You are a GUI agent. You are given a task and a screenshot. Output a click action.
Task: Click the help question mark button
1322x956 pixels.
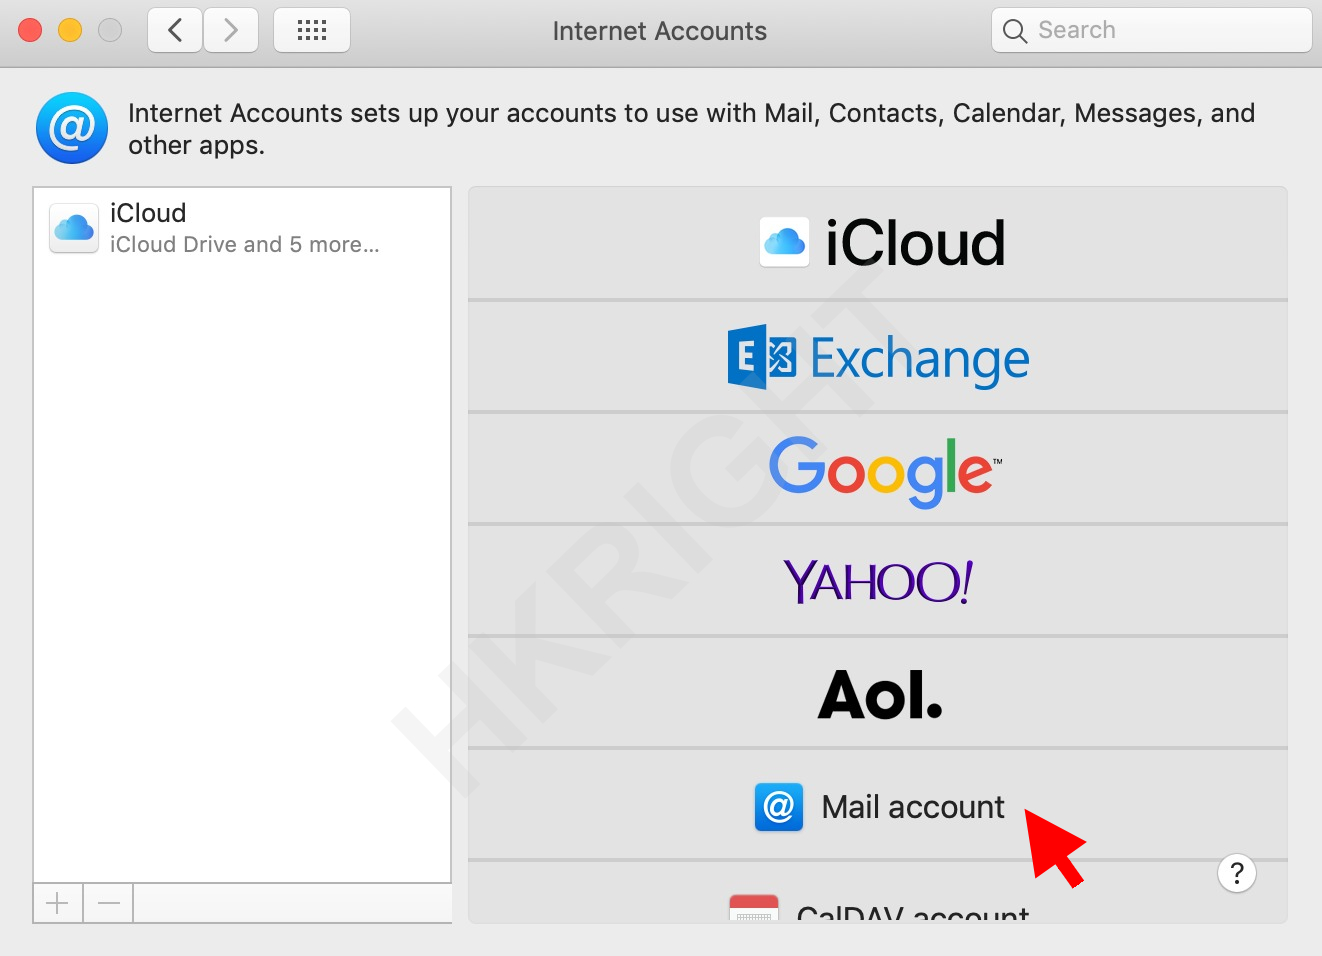pos(1236,874)
